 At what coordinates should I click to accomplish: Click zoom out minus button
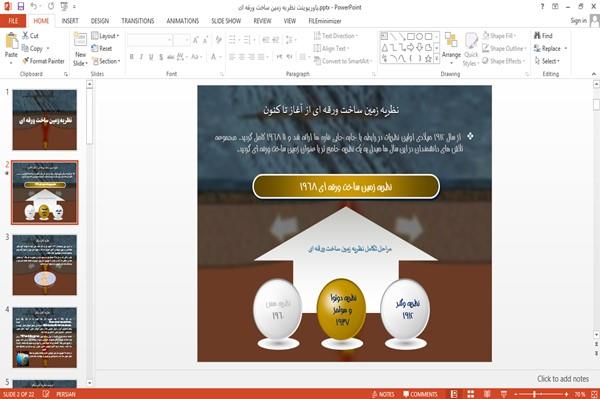point(516,394)
